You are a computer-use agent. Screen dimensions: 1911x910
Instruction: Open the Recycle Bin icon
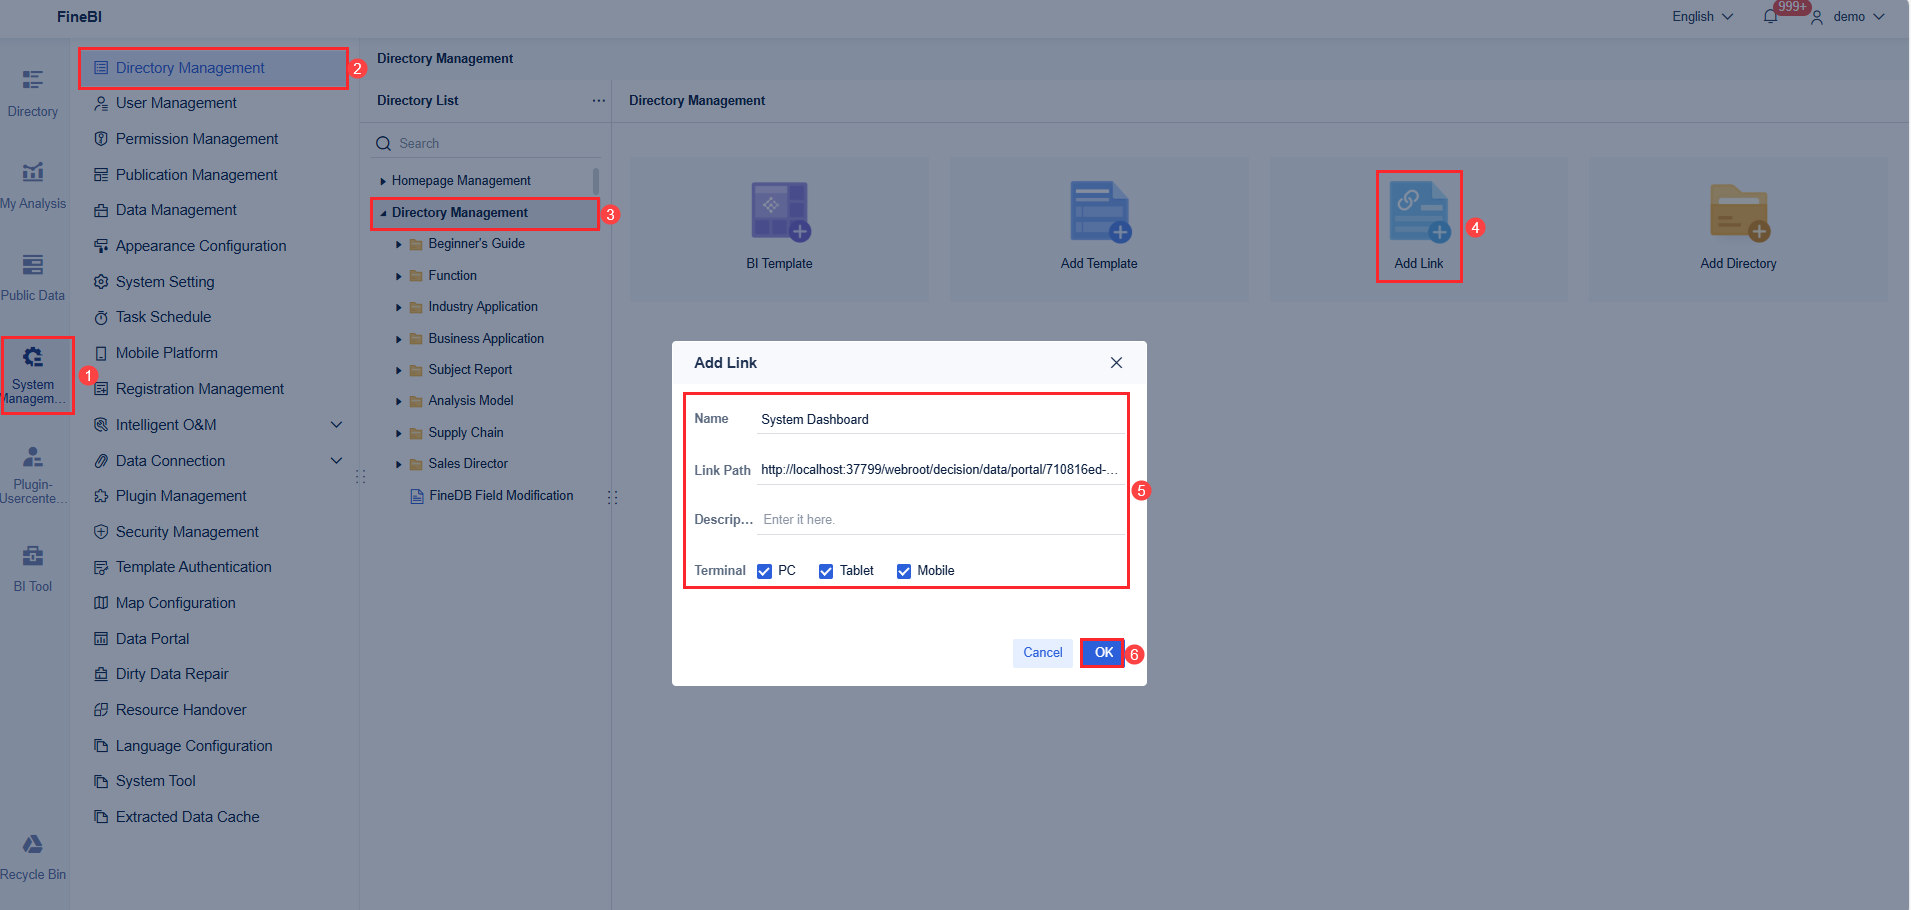click(x=33, y=845)
